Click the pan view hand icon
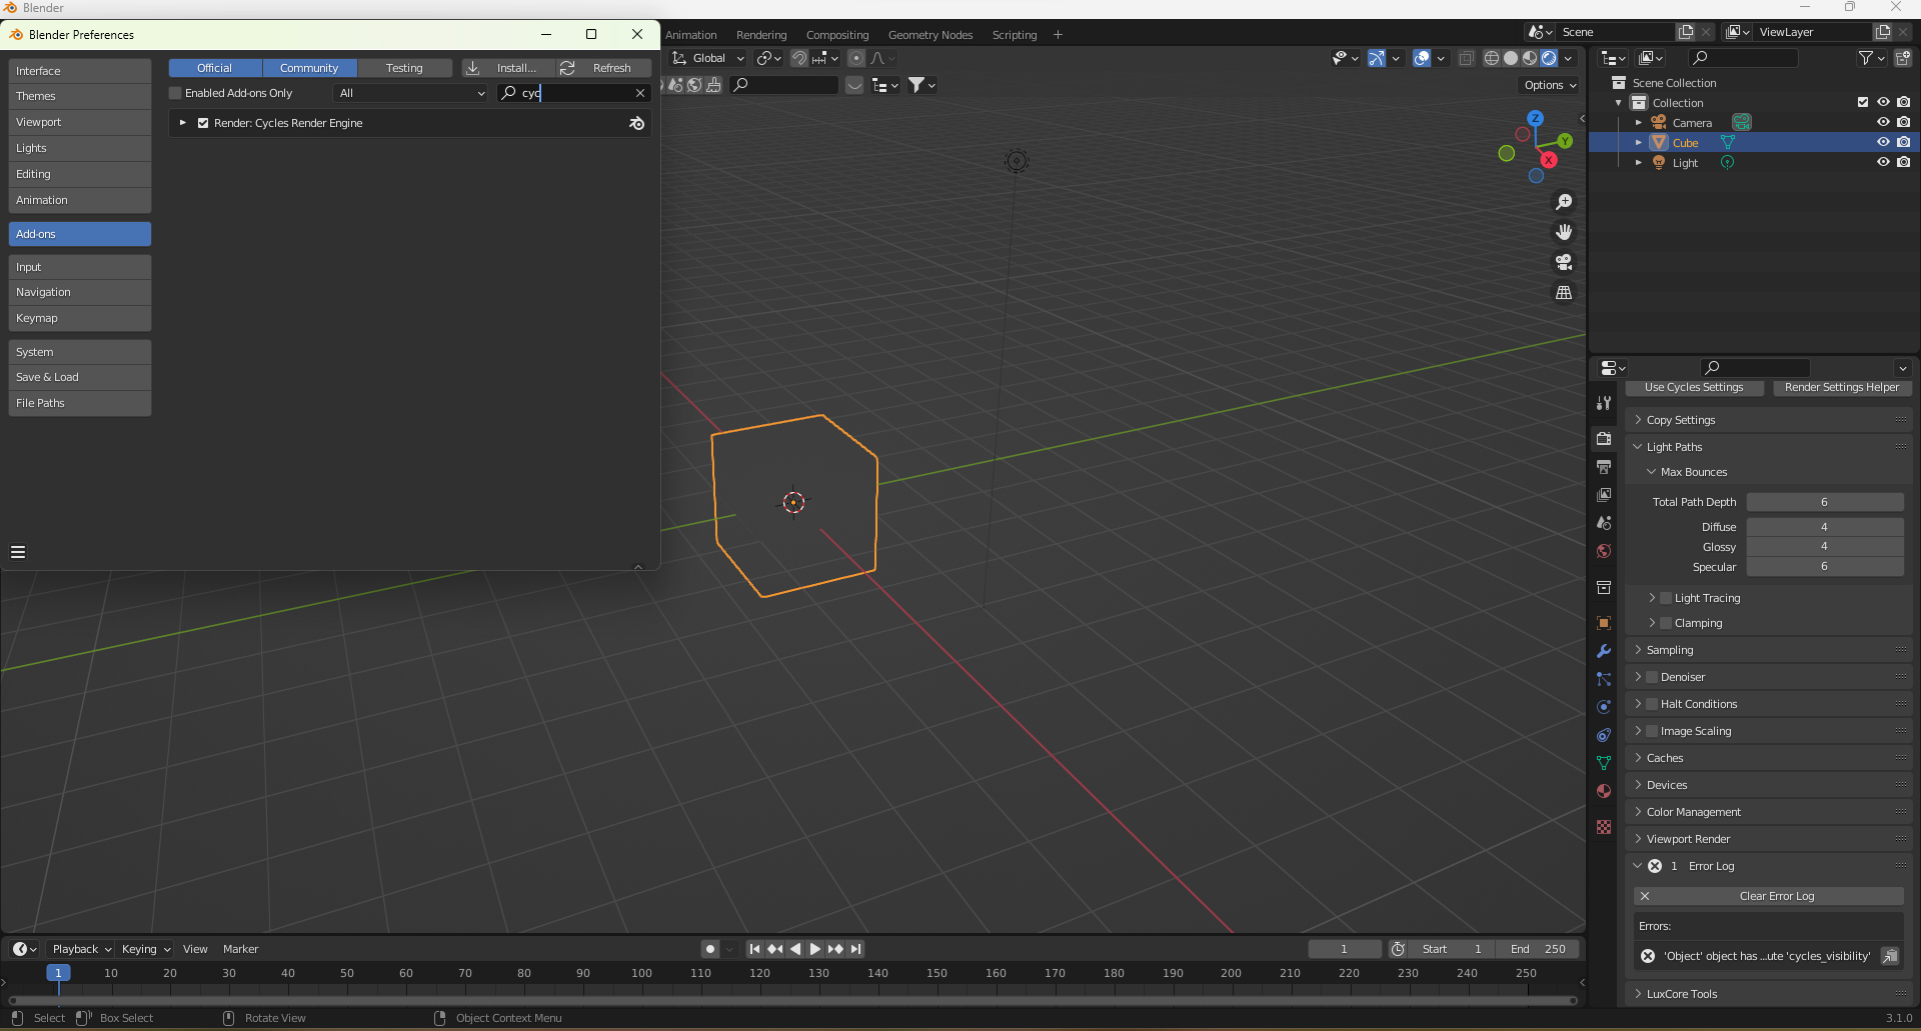 [1564, 232]
